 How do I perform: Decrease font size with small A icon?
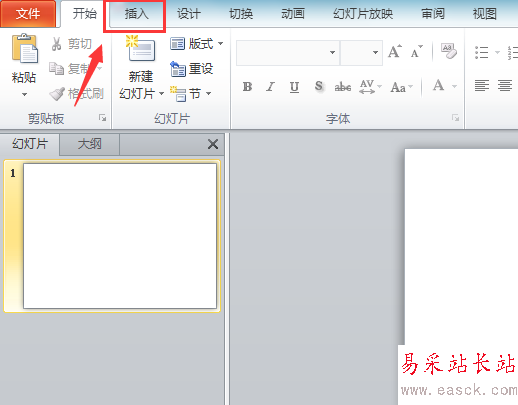click(x=417, y=52)
